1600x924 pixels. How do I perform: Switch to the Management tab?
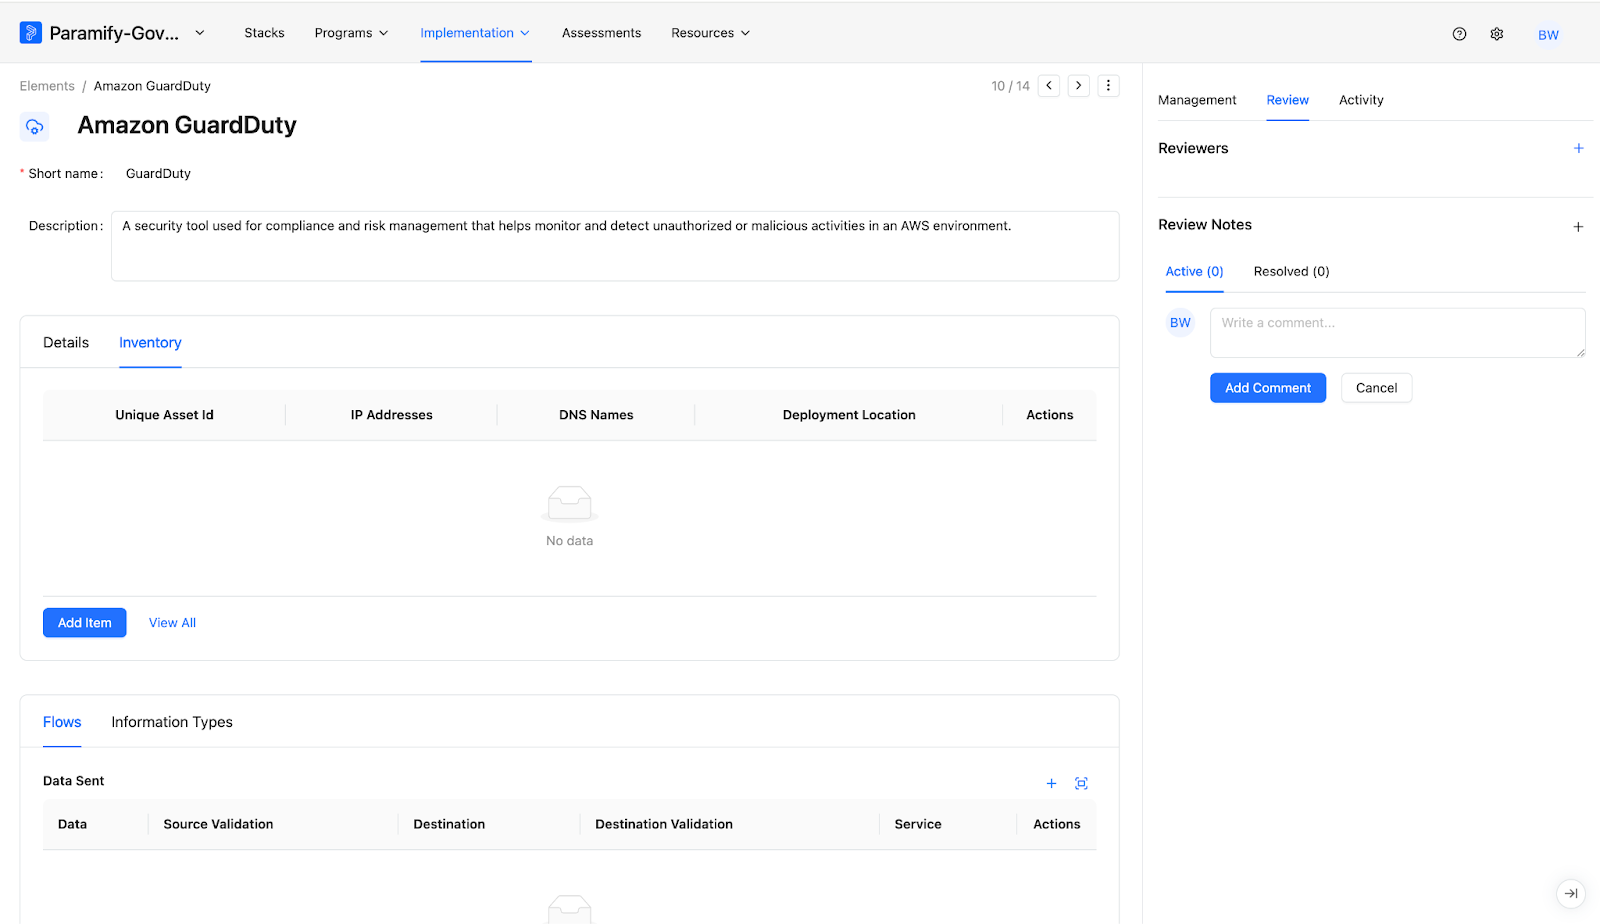1197,100
